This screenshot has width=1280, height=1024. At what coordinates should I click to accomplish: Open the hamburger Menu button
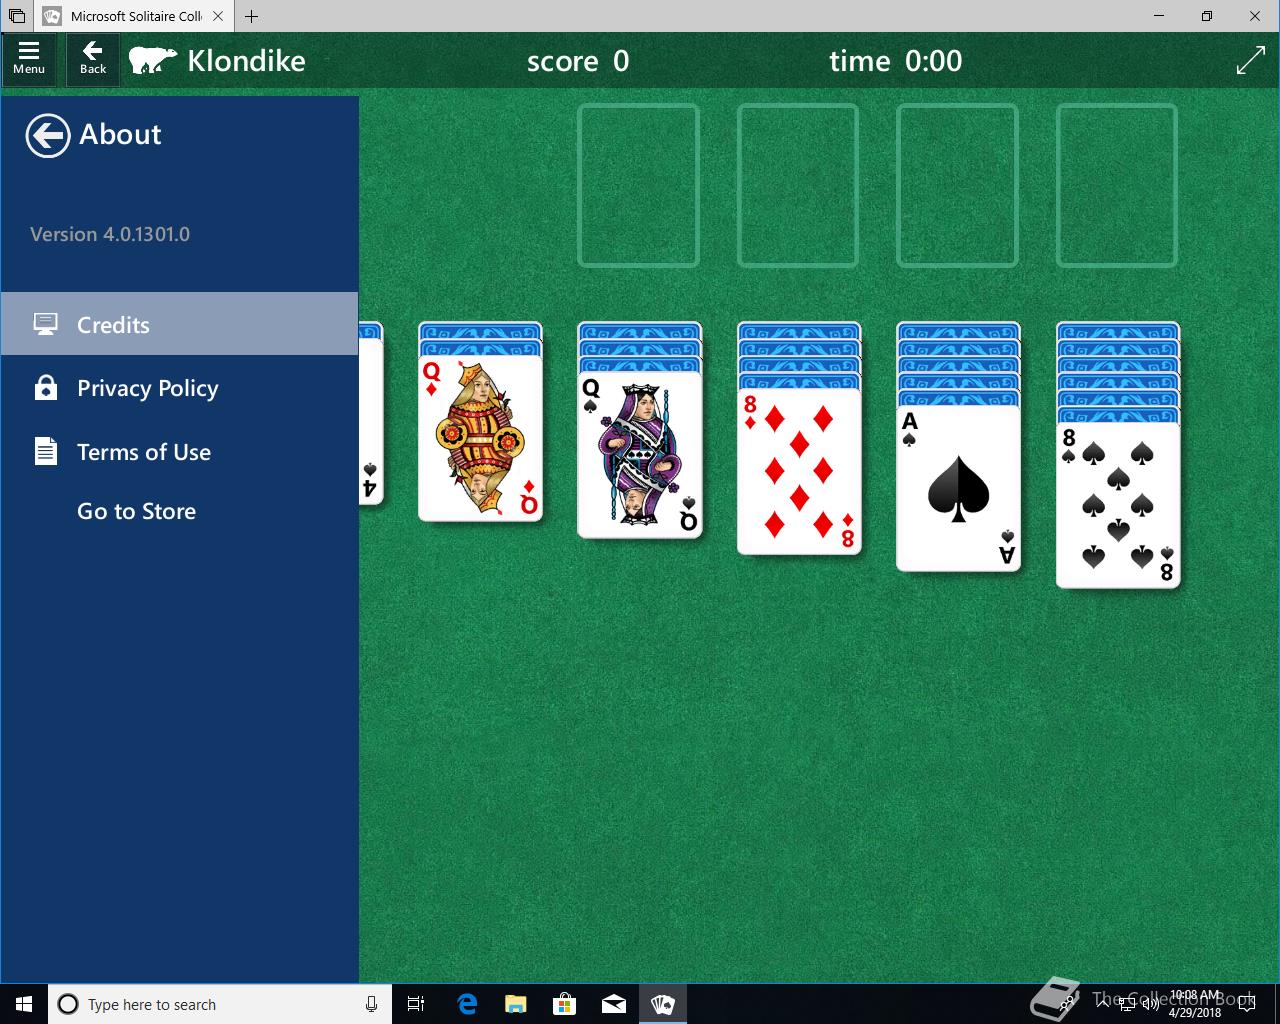(x=29, y=59)
